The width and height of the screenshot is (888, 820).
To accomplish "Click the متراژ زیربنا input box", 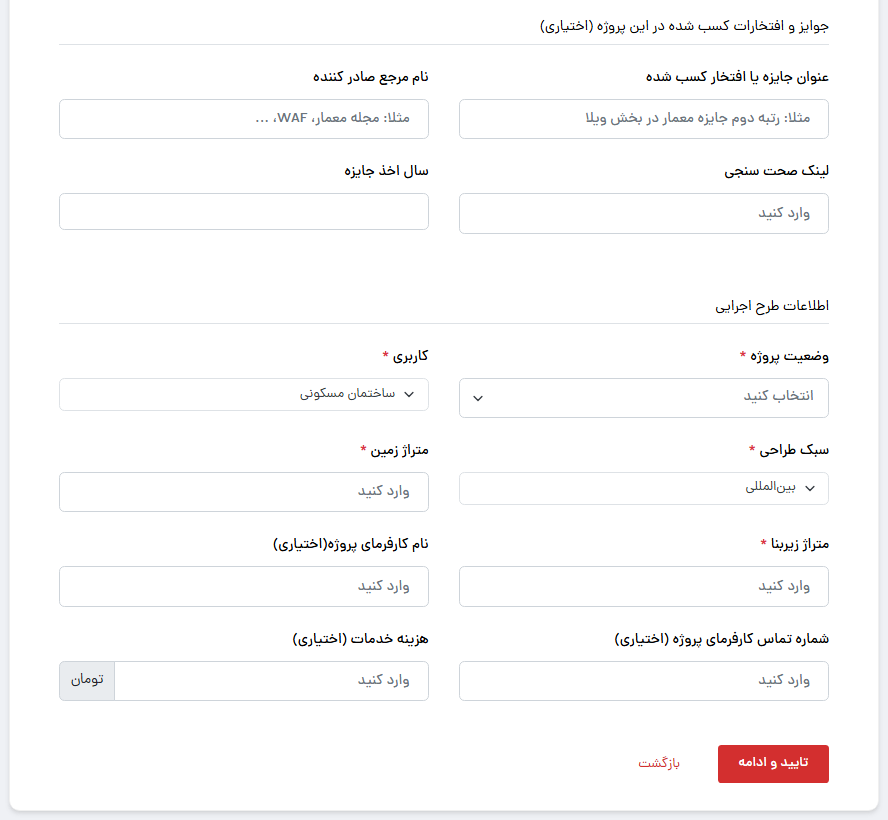I will [x=643, y=586].
